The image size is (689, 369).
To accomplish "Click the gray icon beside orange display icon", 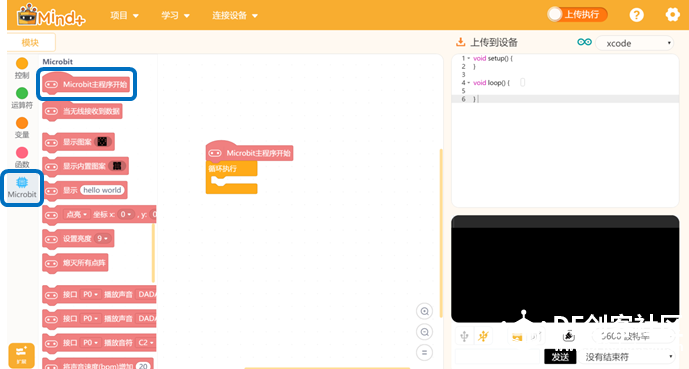I will [x=536, y=337].
